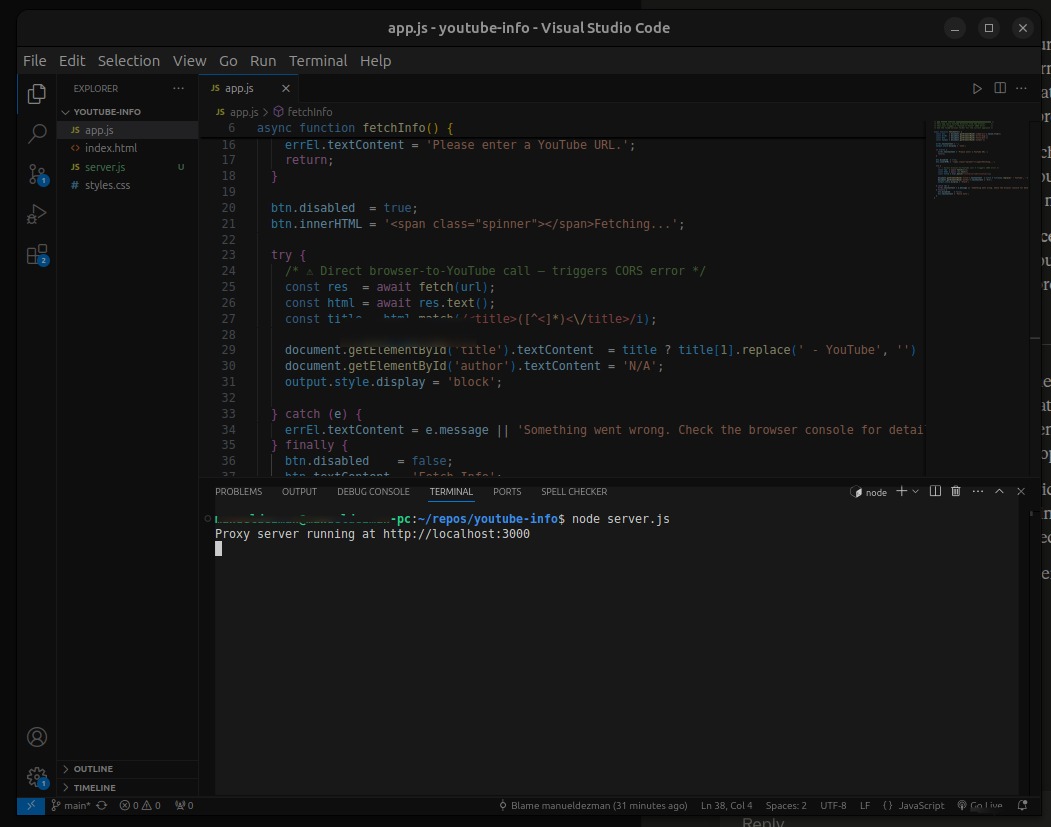Screen dimensions: 1051x827
Task: Kill the terminal with the trash icon
Action: 956,491
